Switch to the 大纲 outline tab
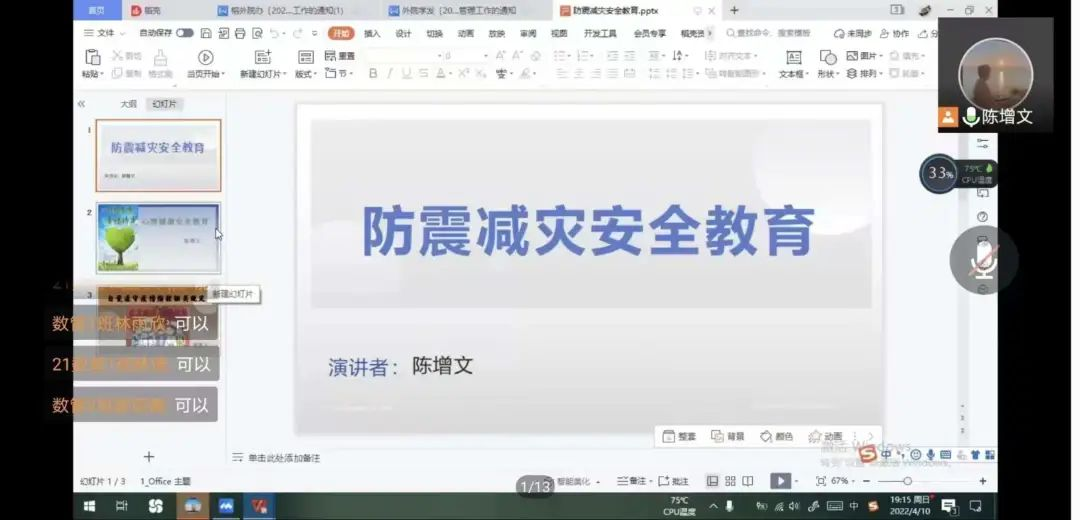 click(128, 104)
